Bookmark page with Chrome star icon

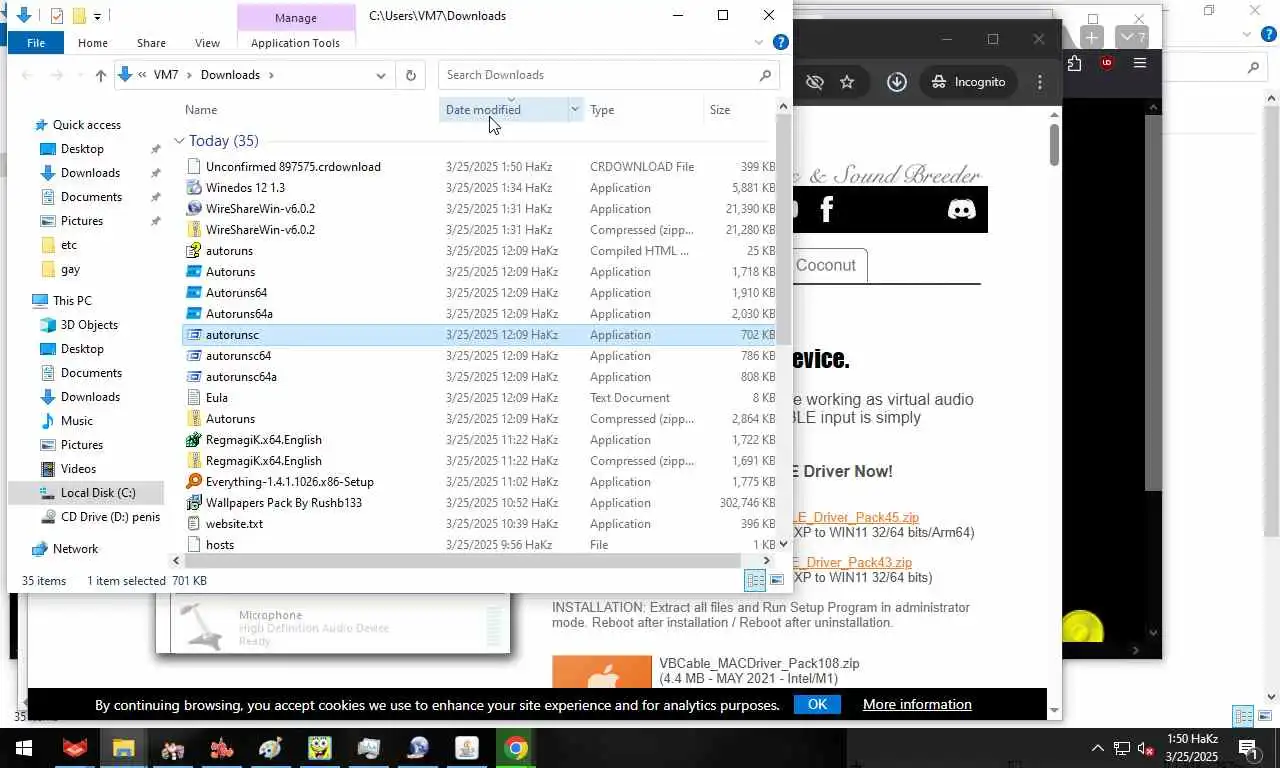(847, 82)
